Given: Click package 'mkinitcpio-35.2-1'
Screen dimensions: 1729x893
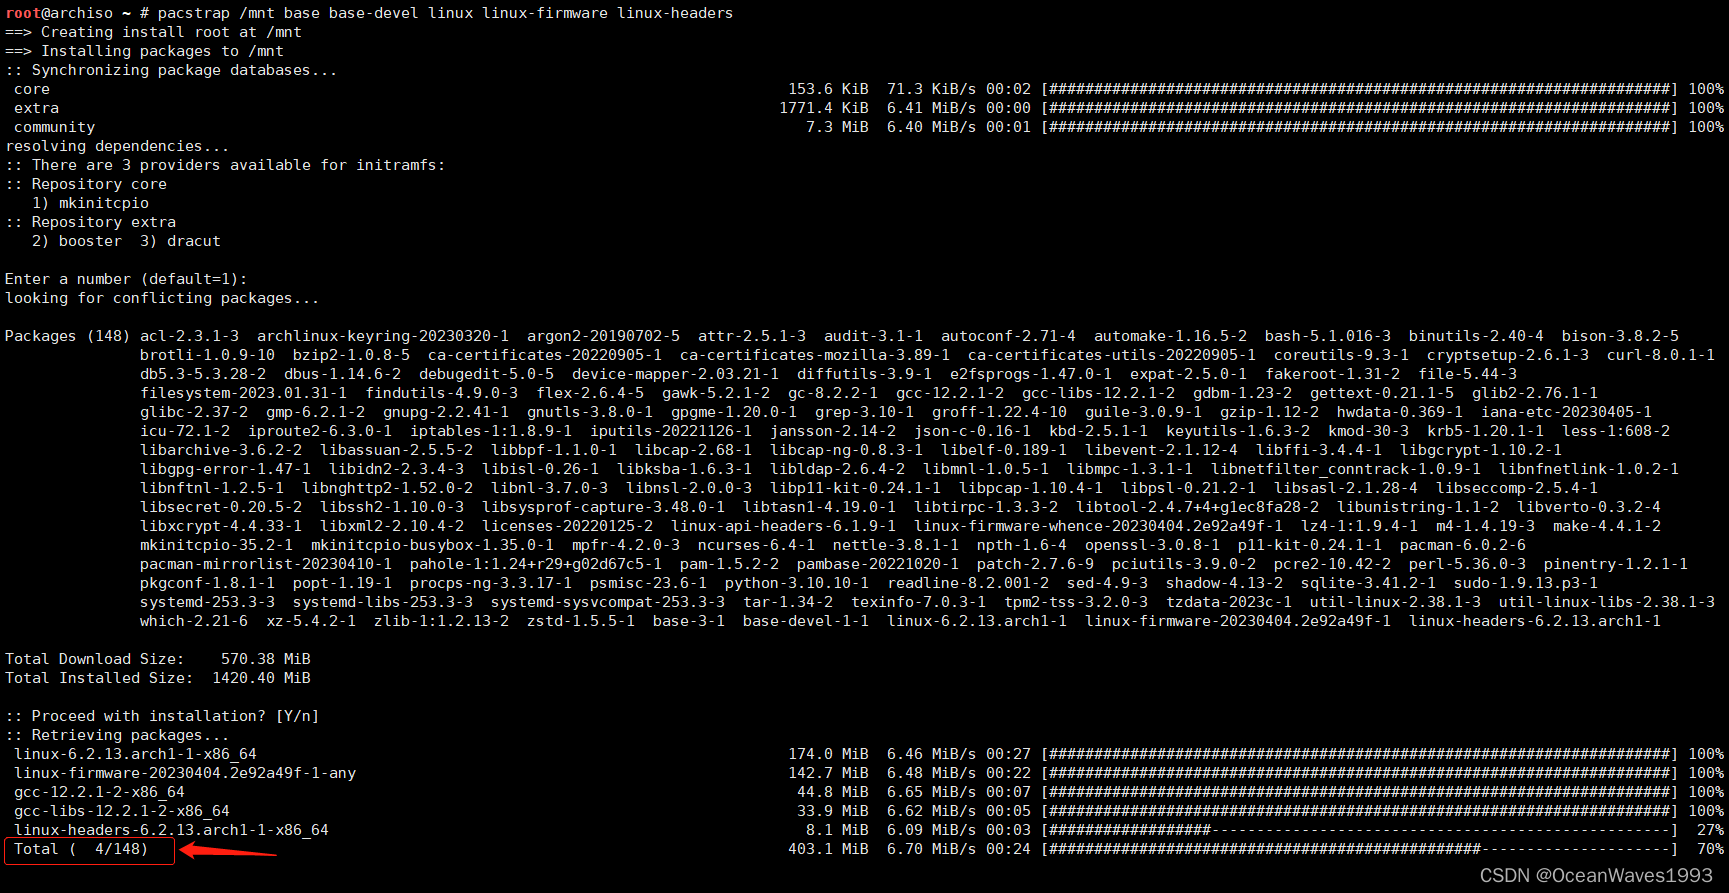Looking at the screenshot, I should (x=216, y=545).
